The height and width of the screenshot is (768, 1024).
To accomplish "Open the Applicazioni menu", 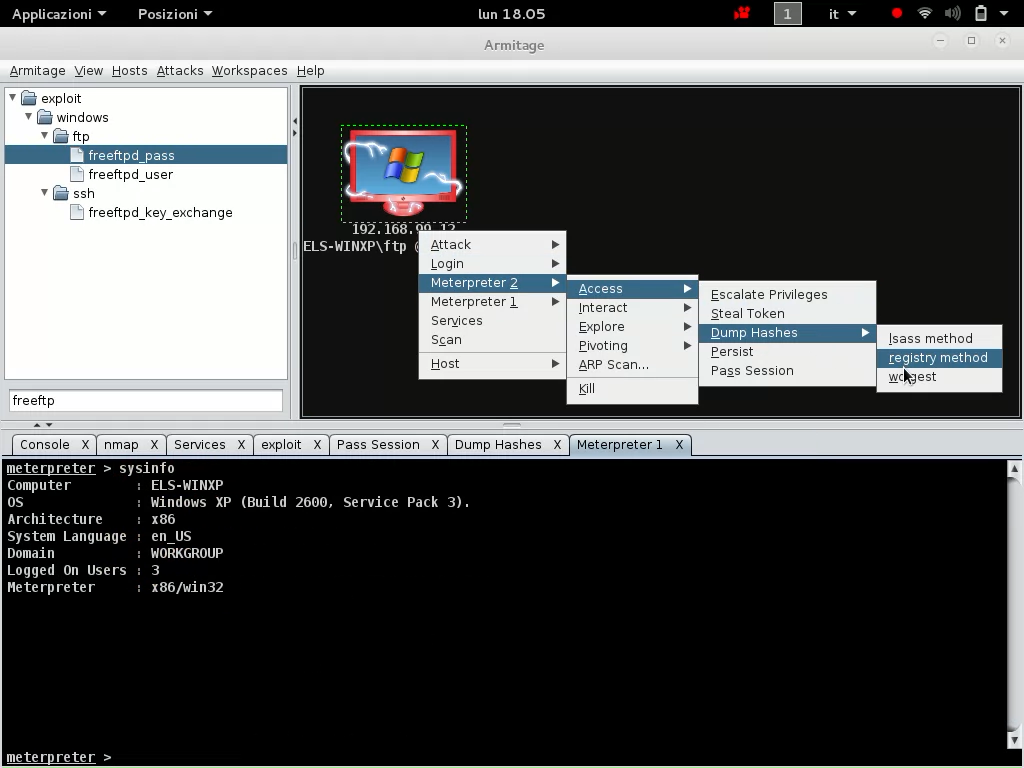I will click(59, 14).
